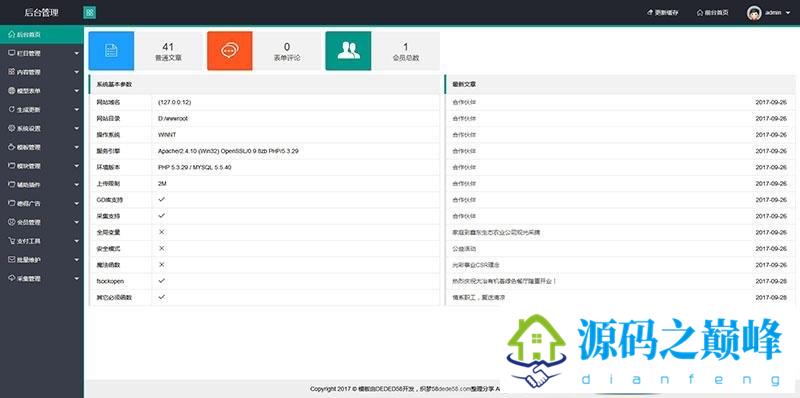Click the gear icon next to 系统设置
The image size is (800, 398).
pyautogui.click(x=12, y=128)
